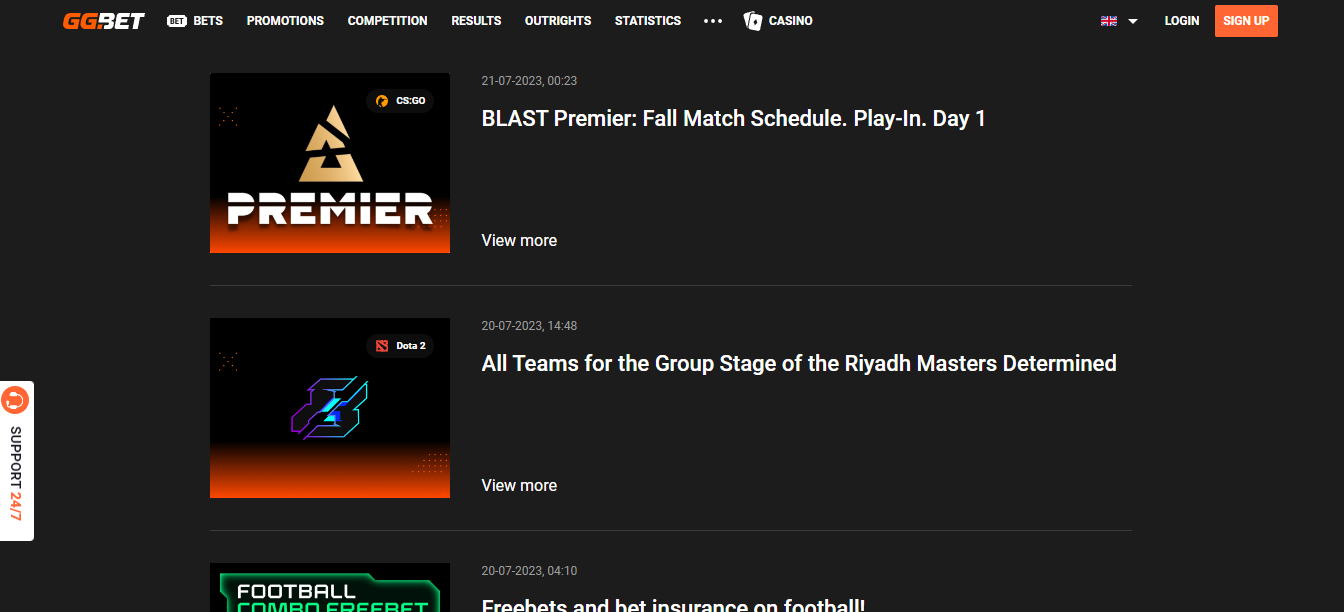
Task: Click the CS:GO category badge
Action: click(x=400, y=101)
